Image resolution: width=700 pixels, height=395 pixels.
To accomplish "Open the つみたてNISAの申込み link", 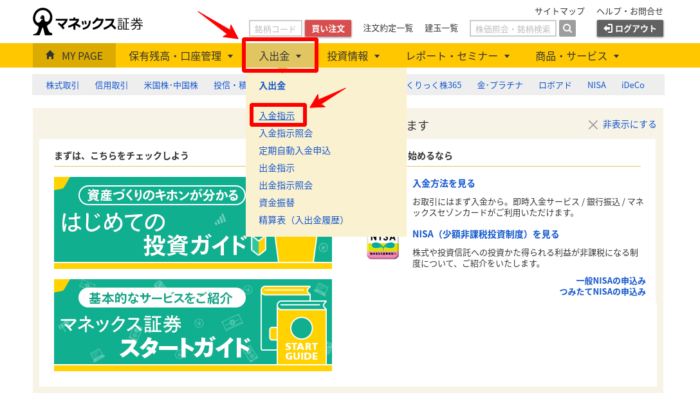I will pyautogui.click(x=603, y=292).
